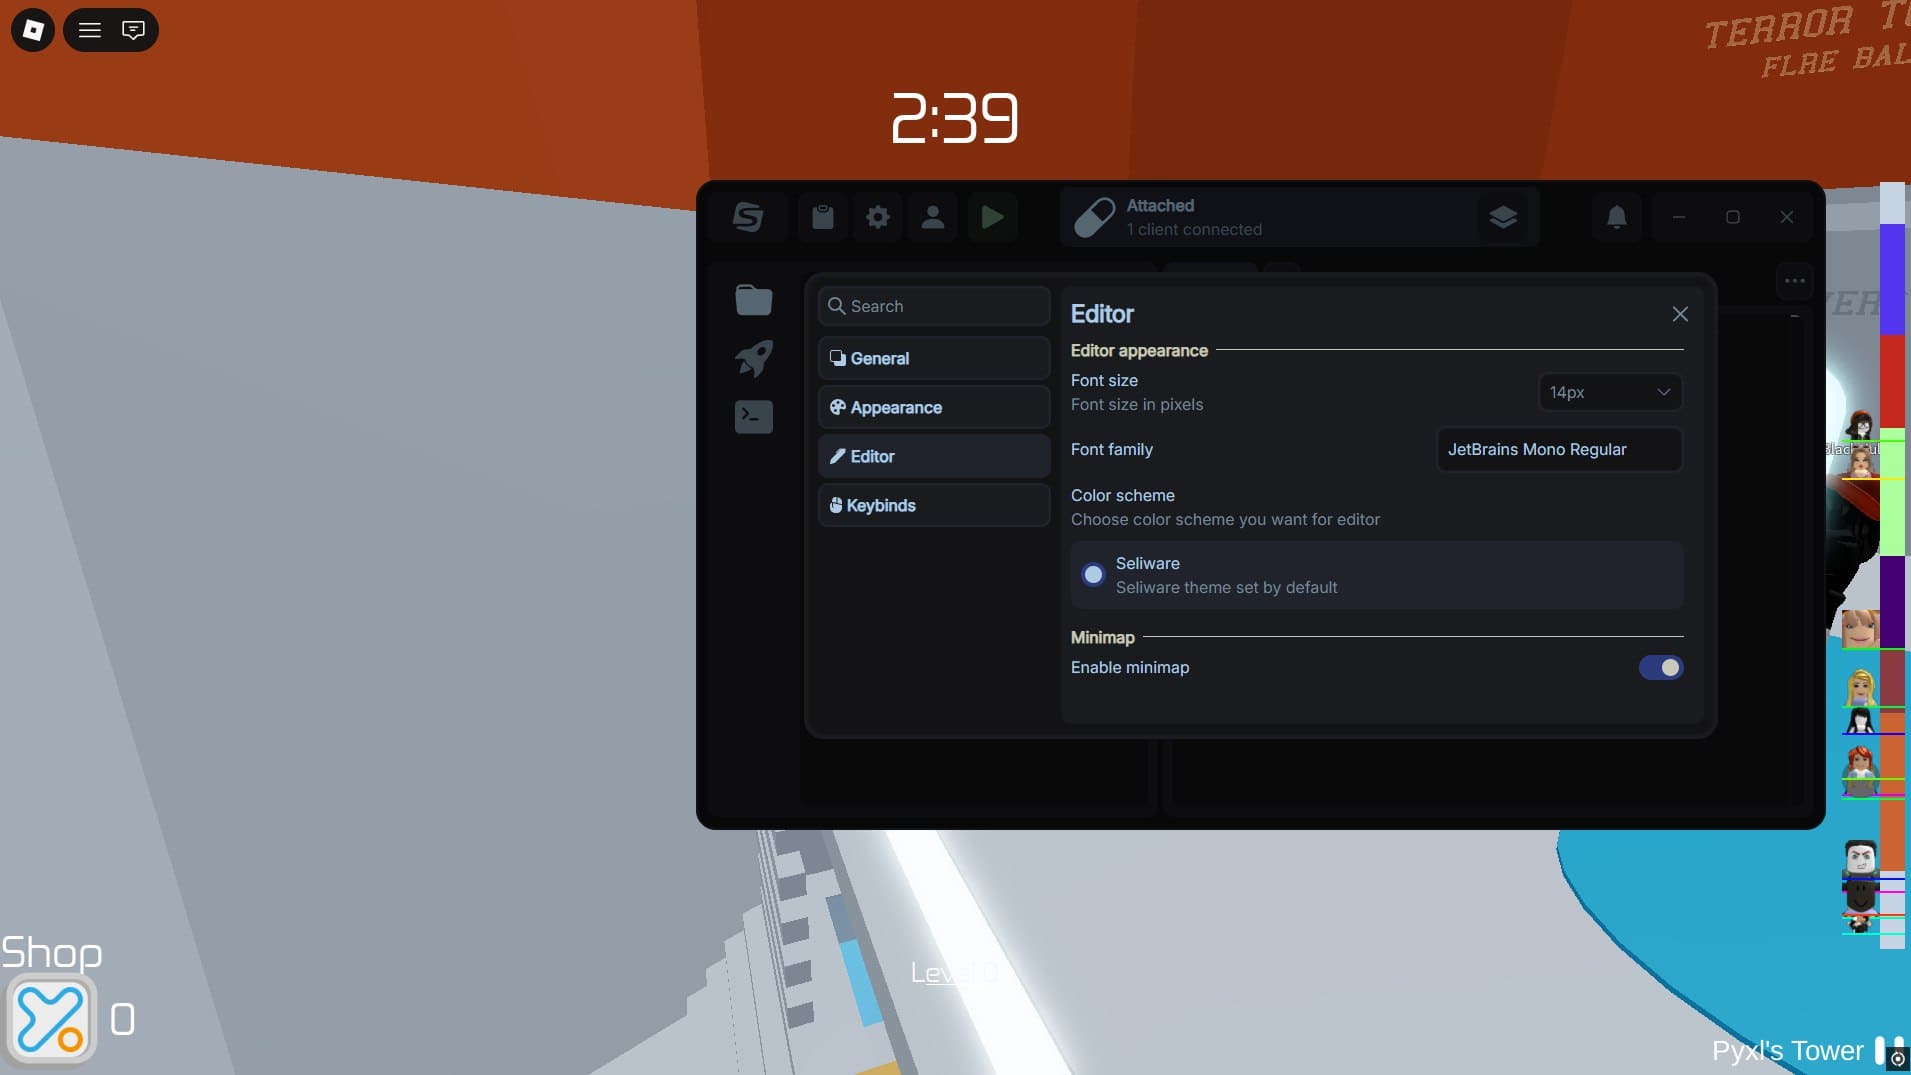Select the Appearance settings tab
The width and height of the screenshot is (1911, 1075).
click(934, 407)
